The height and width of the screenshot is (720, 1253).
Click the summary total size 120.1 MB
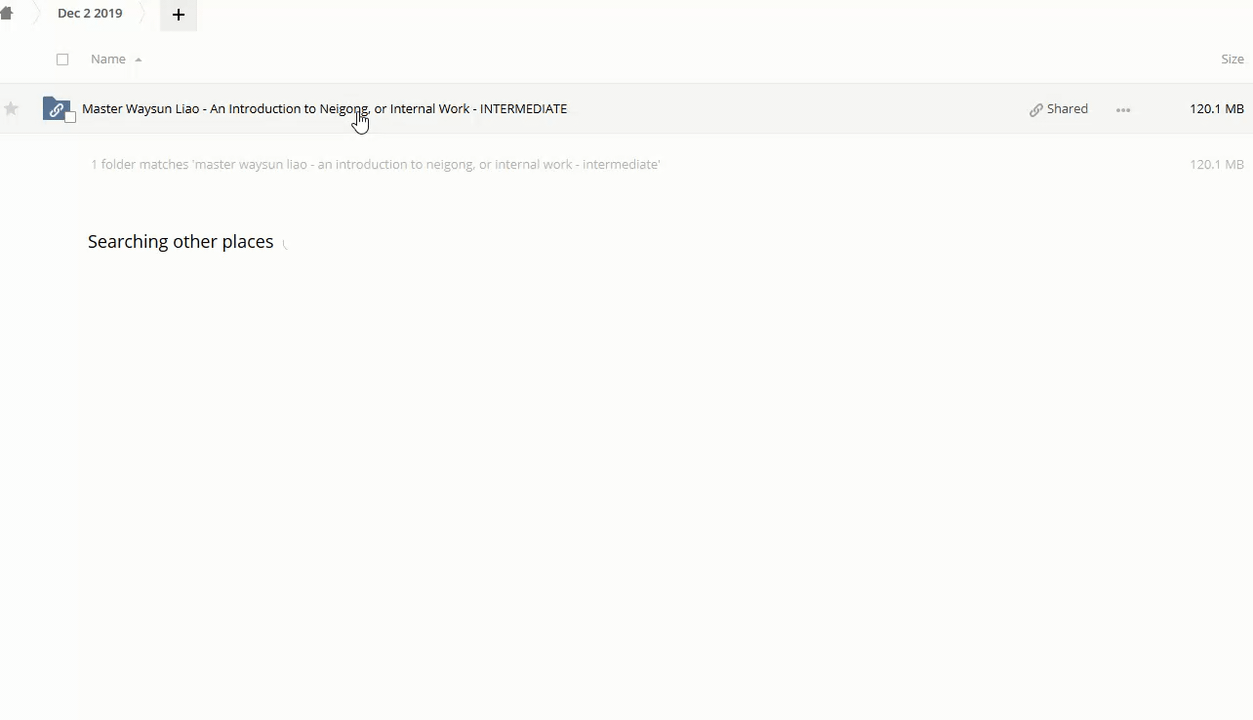coord(1216,164)
